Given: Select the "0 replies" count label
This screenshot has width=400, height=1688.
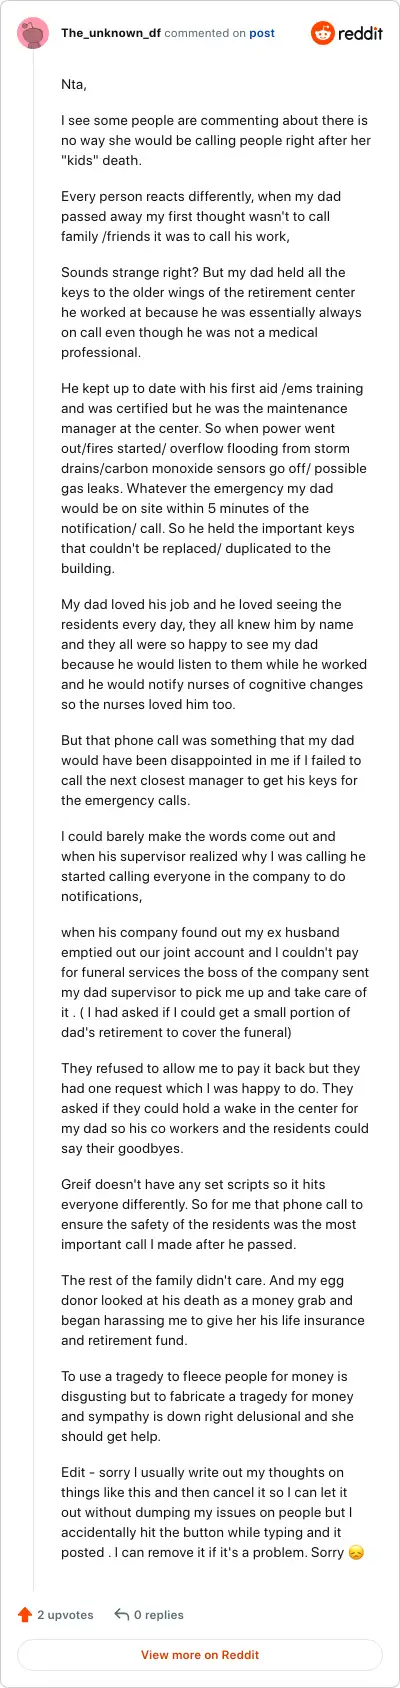Looking at the screenshot, I should pyautogui.click(x=159, y=1614).
